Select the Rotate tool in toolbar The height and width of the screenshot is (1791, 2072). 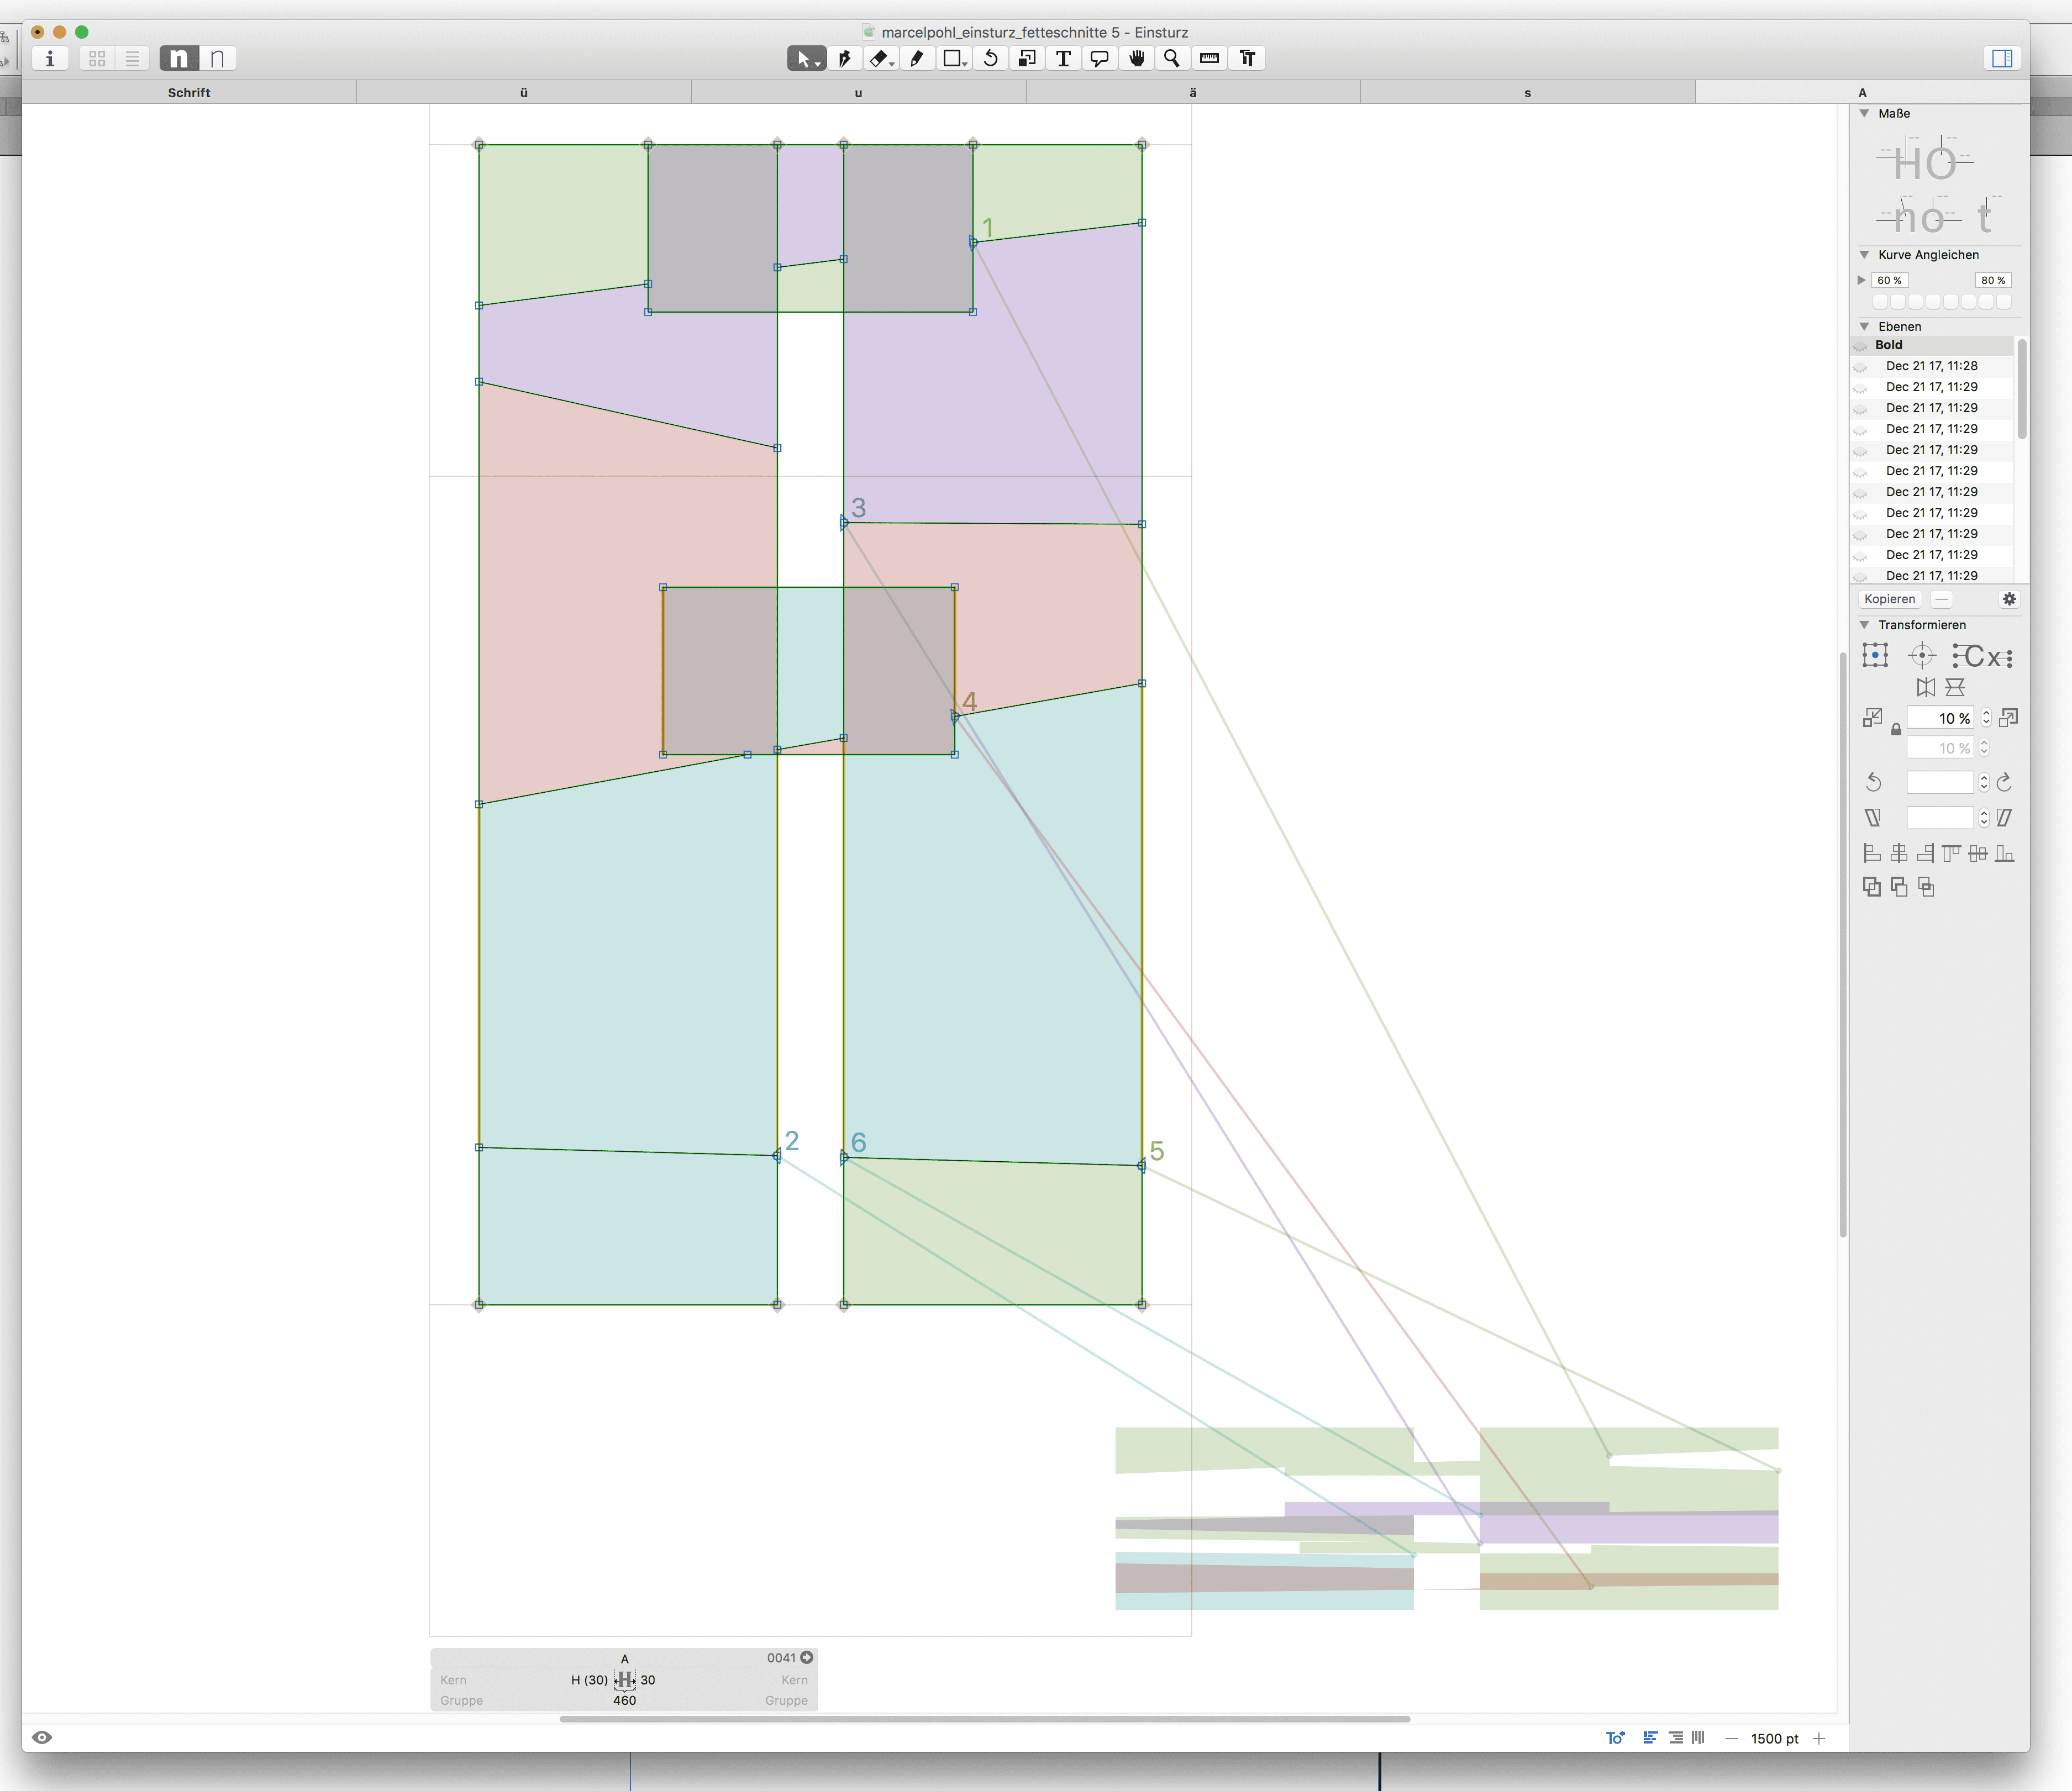pyautogui.click(x=990, y=58)
